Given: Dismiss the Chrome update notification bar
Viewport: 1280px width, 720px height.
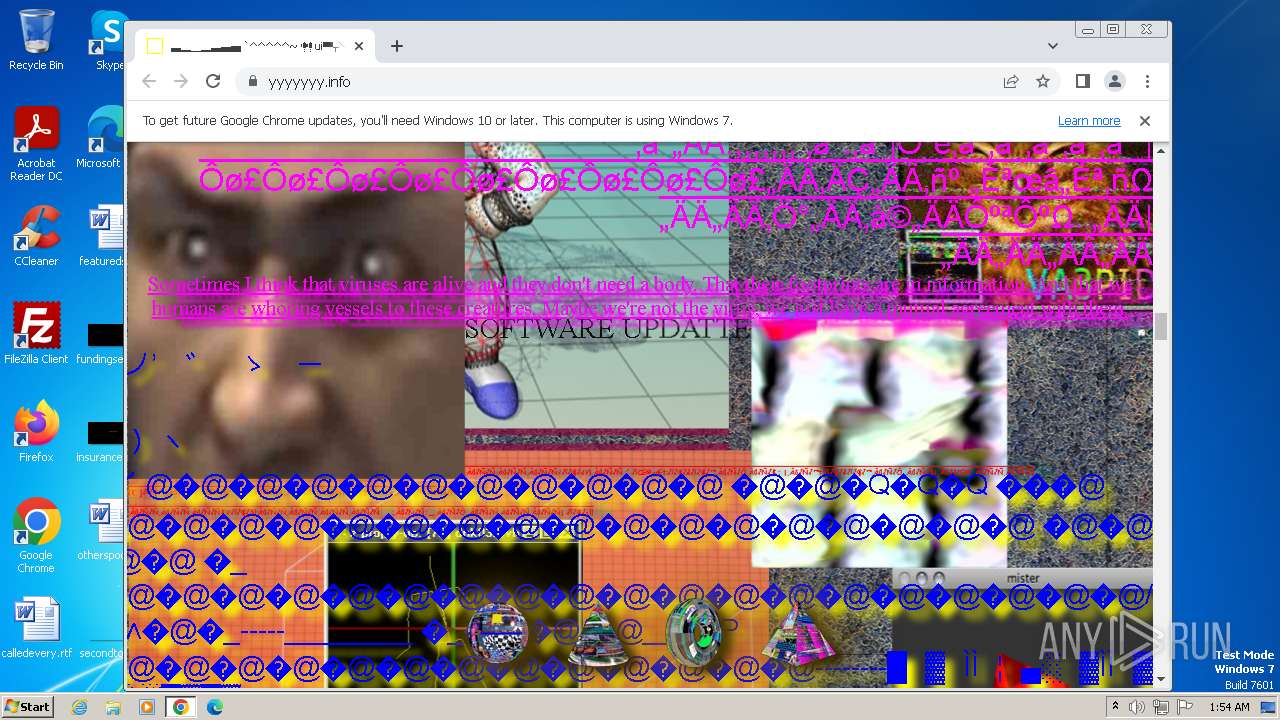Looking at the screenshot, I should [x=1145, y=121].
